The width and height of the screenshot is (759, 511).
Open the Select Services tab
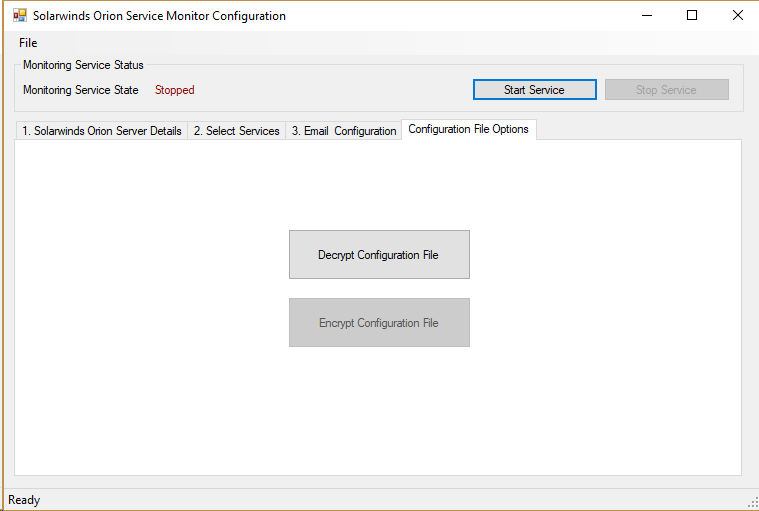(237, 131)
